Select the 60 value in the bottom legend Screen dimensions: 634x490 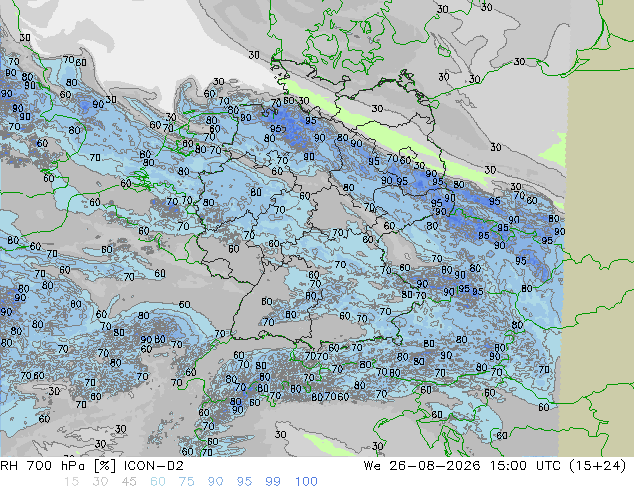click(x=158, y=482)
